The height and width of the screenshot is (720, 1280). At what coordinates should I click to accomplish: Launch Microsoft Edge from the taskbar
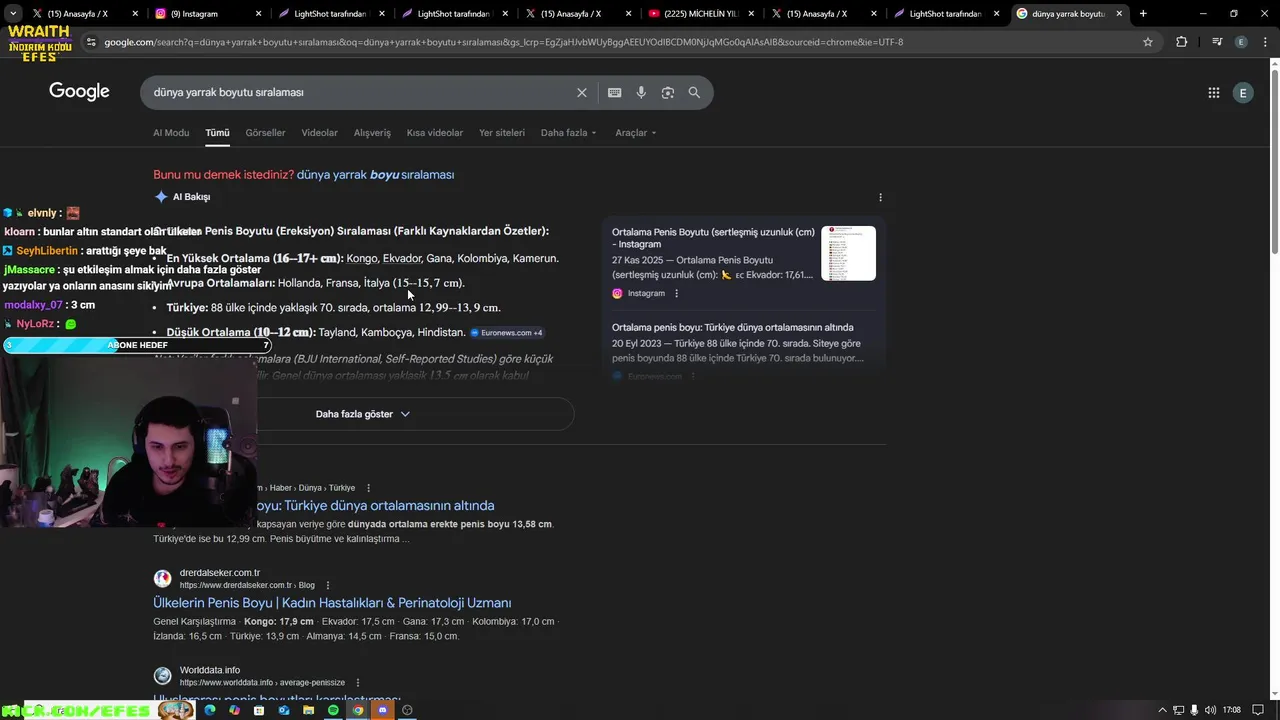coord(209,710)
